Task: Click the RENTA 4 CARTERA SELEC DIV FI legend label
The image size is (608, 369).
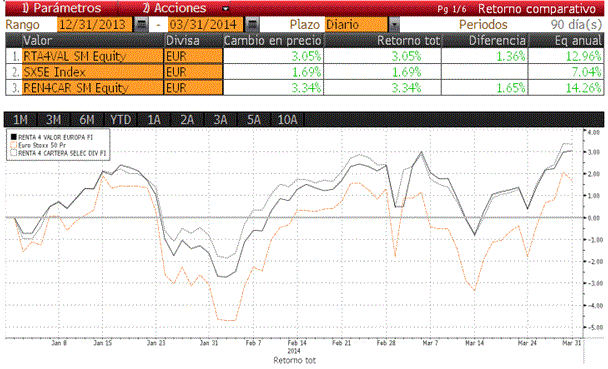Action: pos(62,153)
